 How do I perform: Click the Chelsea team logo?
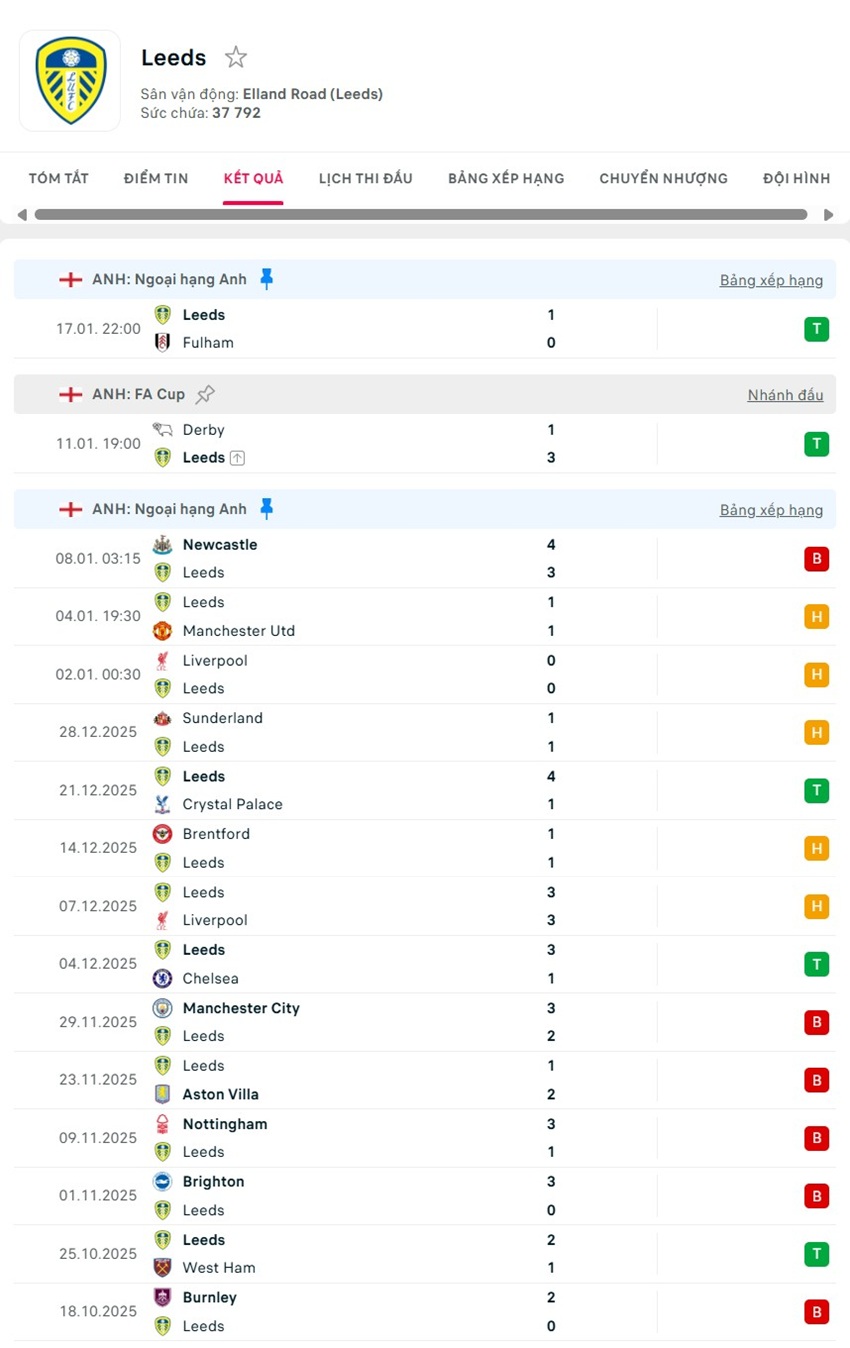(162, 978)
